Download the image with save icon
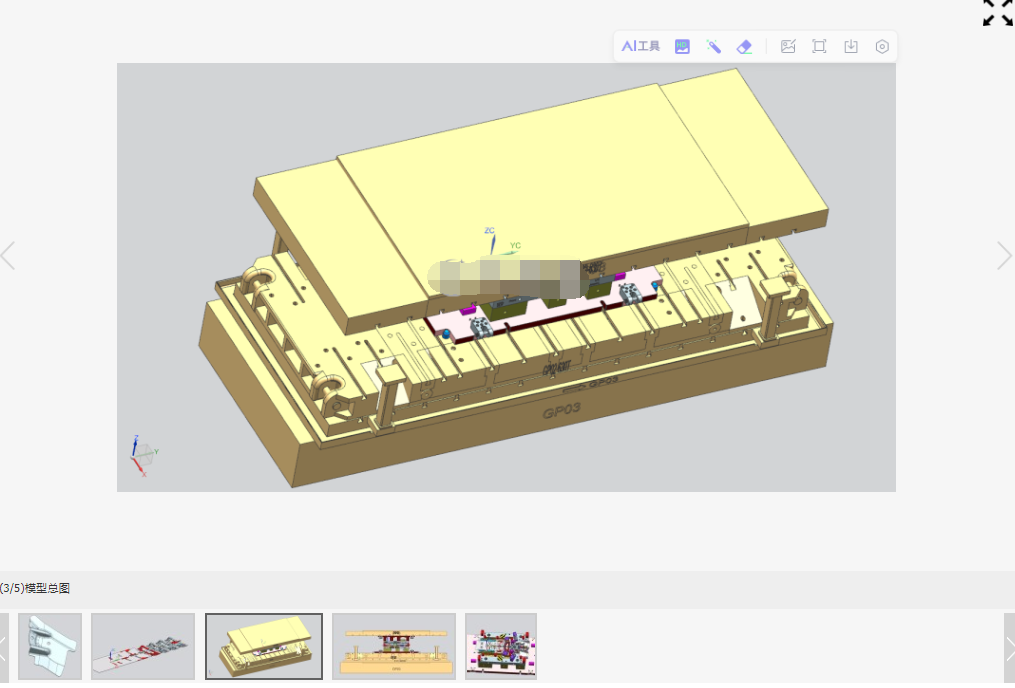Screen dimensions: 1015x688 click(x=851, y=47)
